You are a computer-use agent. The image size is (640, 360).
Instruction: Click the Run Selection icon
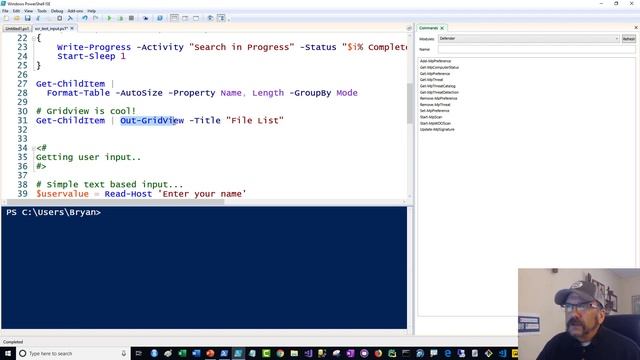[120, 18]
